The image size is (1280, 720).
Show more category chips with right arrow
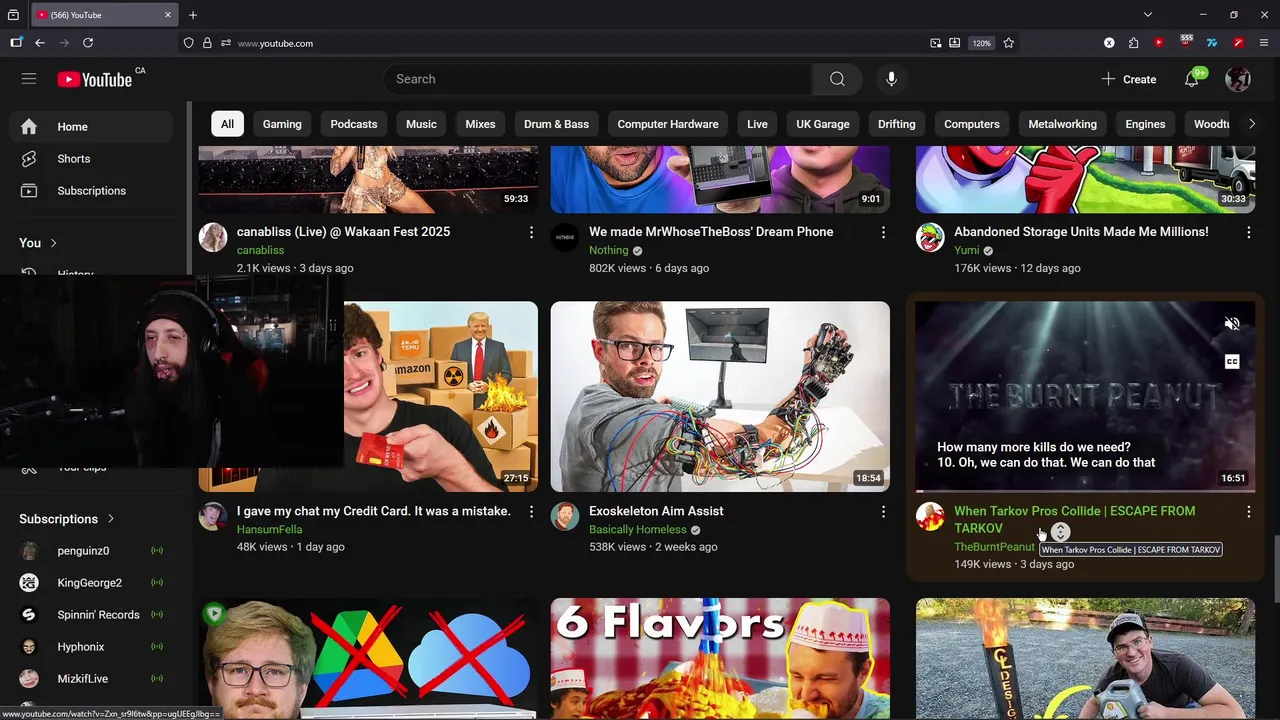[x=1251, y=124]
